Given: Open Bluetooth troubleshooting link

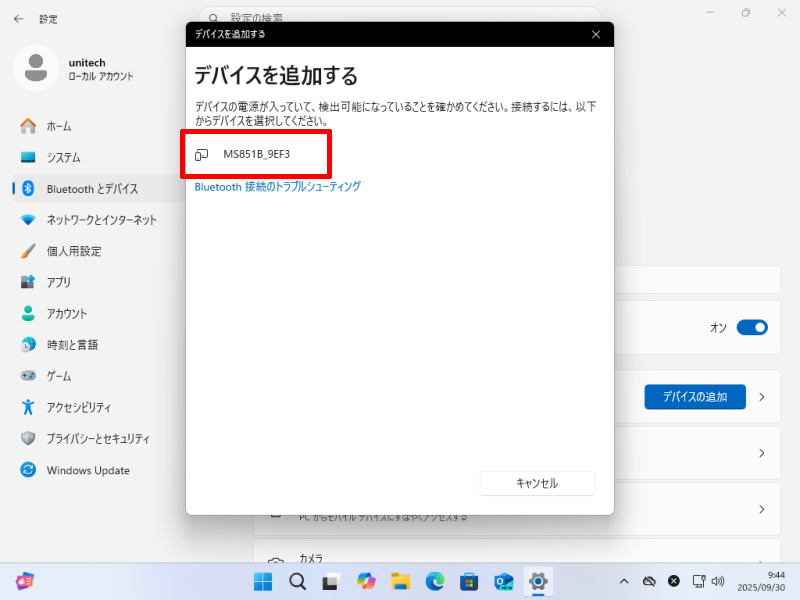Looking at the screenshot, I should click(277, 187).
